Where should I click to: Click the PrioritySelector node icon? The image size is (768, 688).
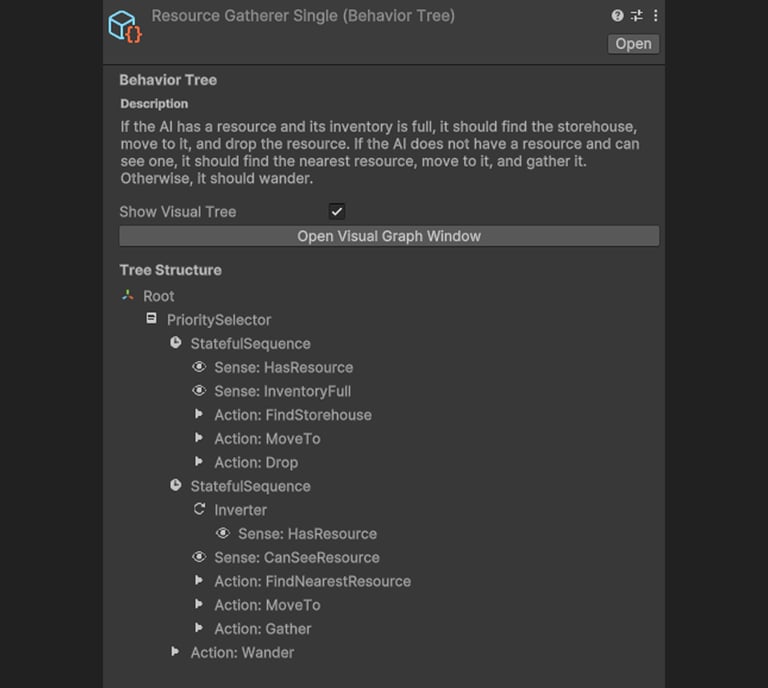(x=151, y=320)
